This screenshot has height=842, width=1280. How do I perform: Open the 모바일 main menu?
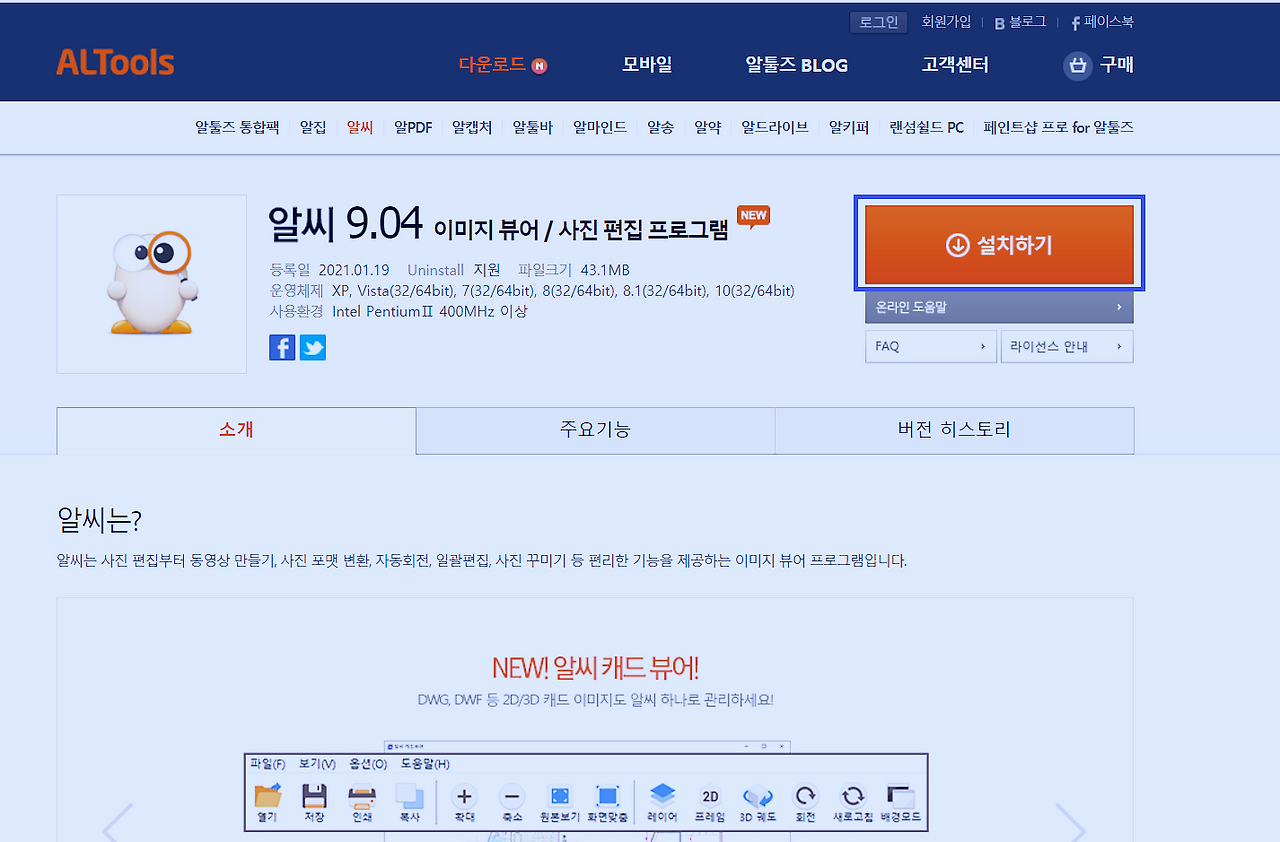tap(647, 65)
